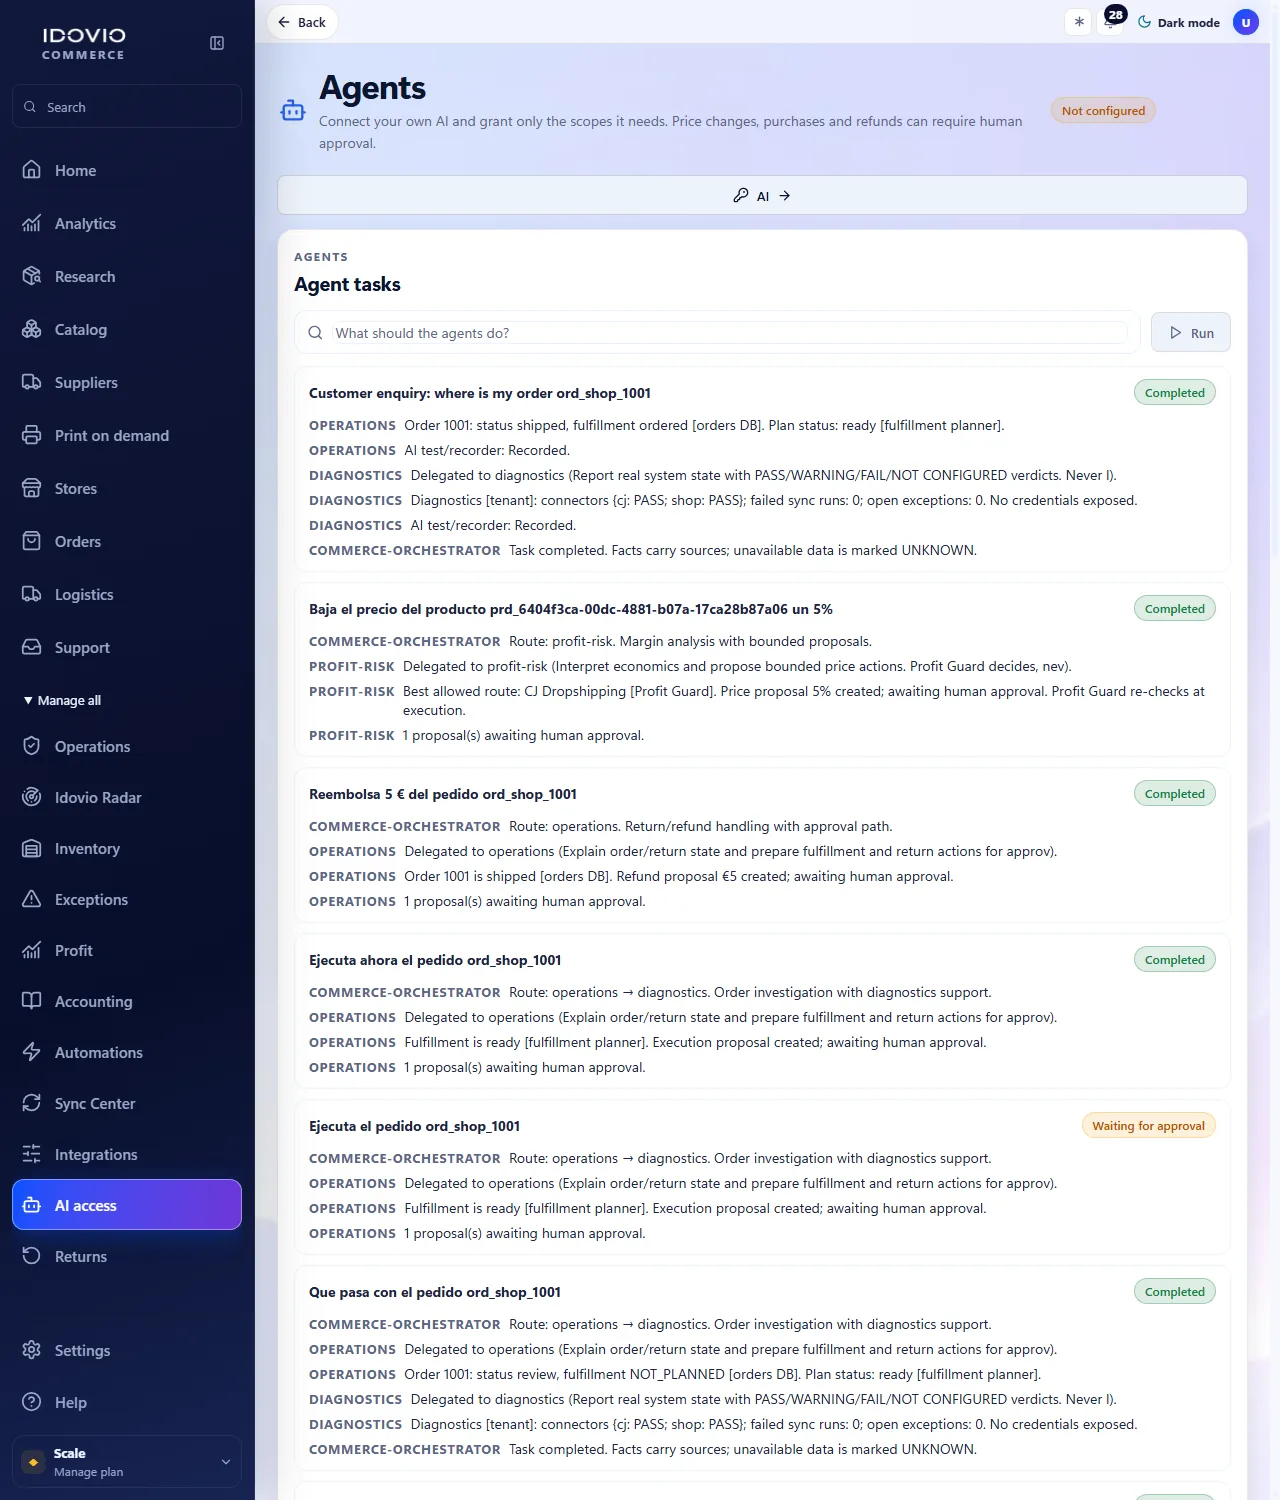Open the Sync Center
Viewport: 1280px width, 1500px height.
(127, 1104)
